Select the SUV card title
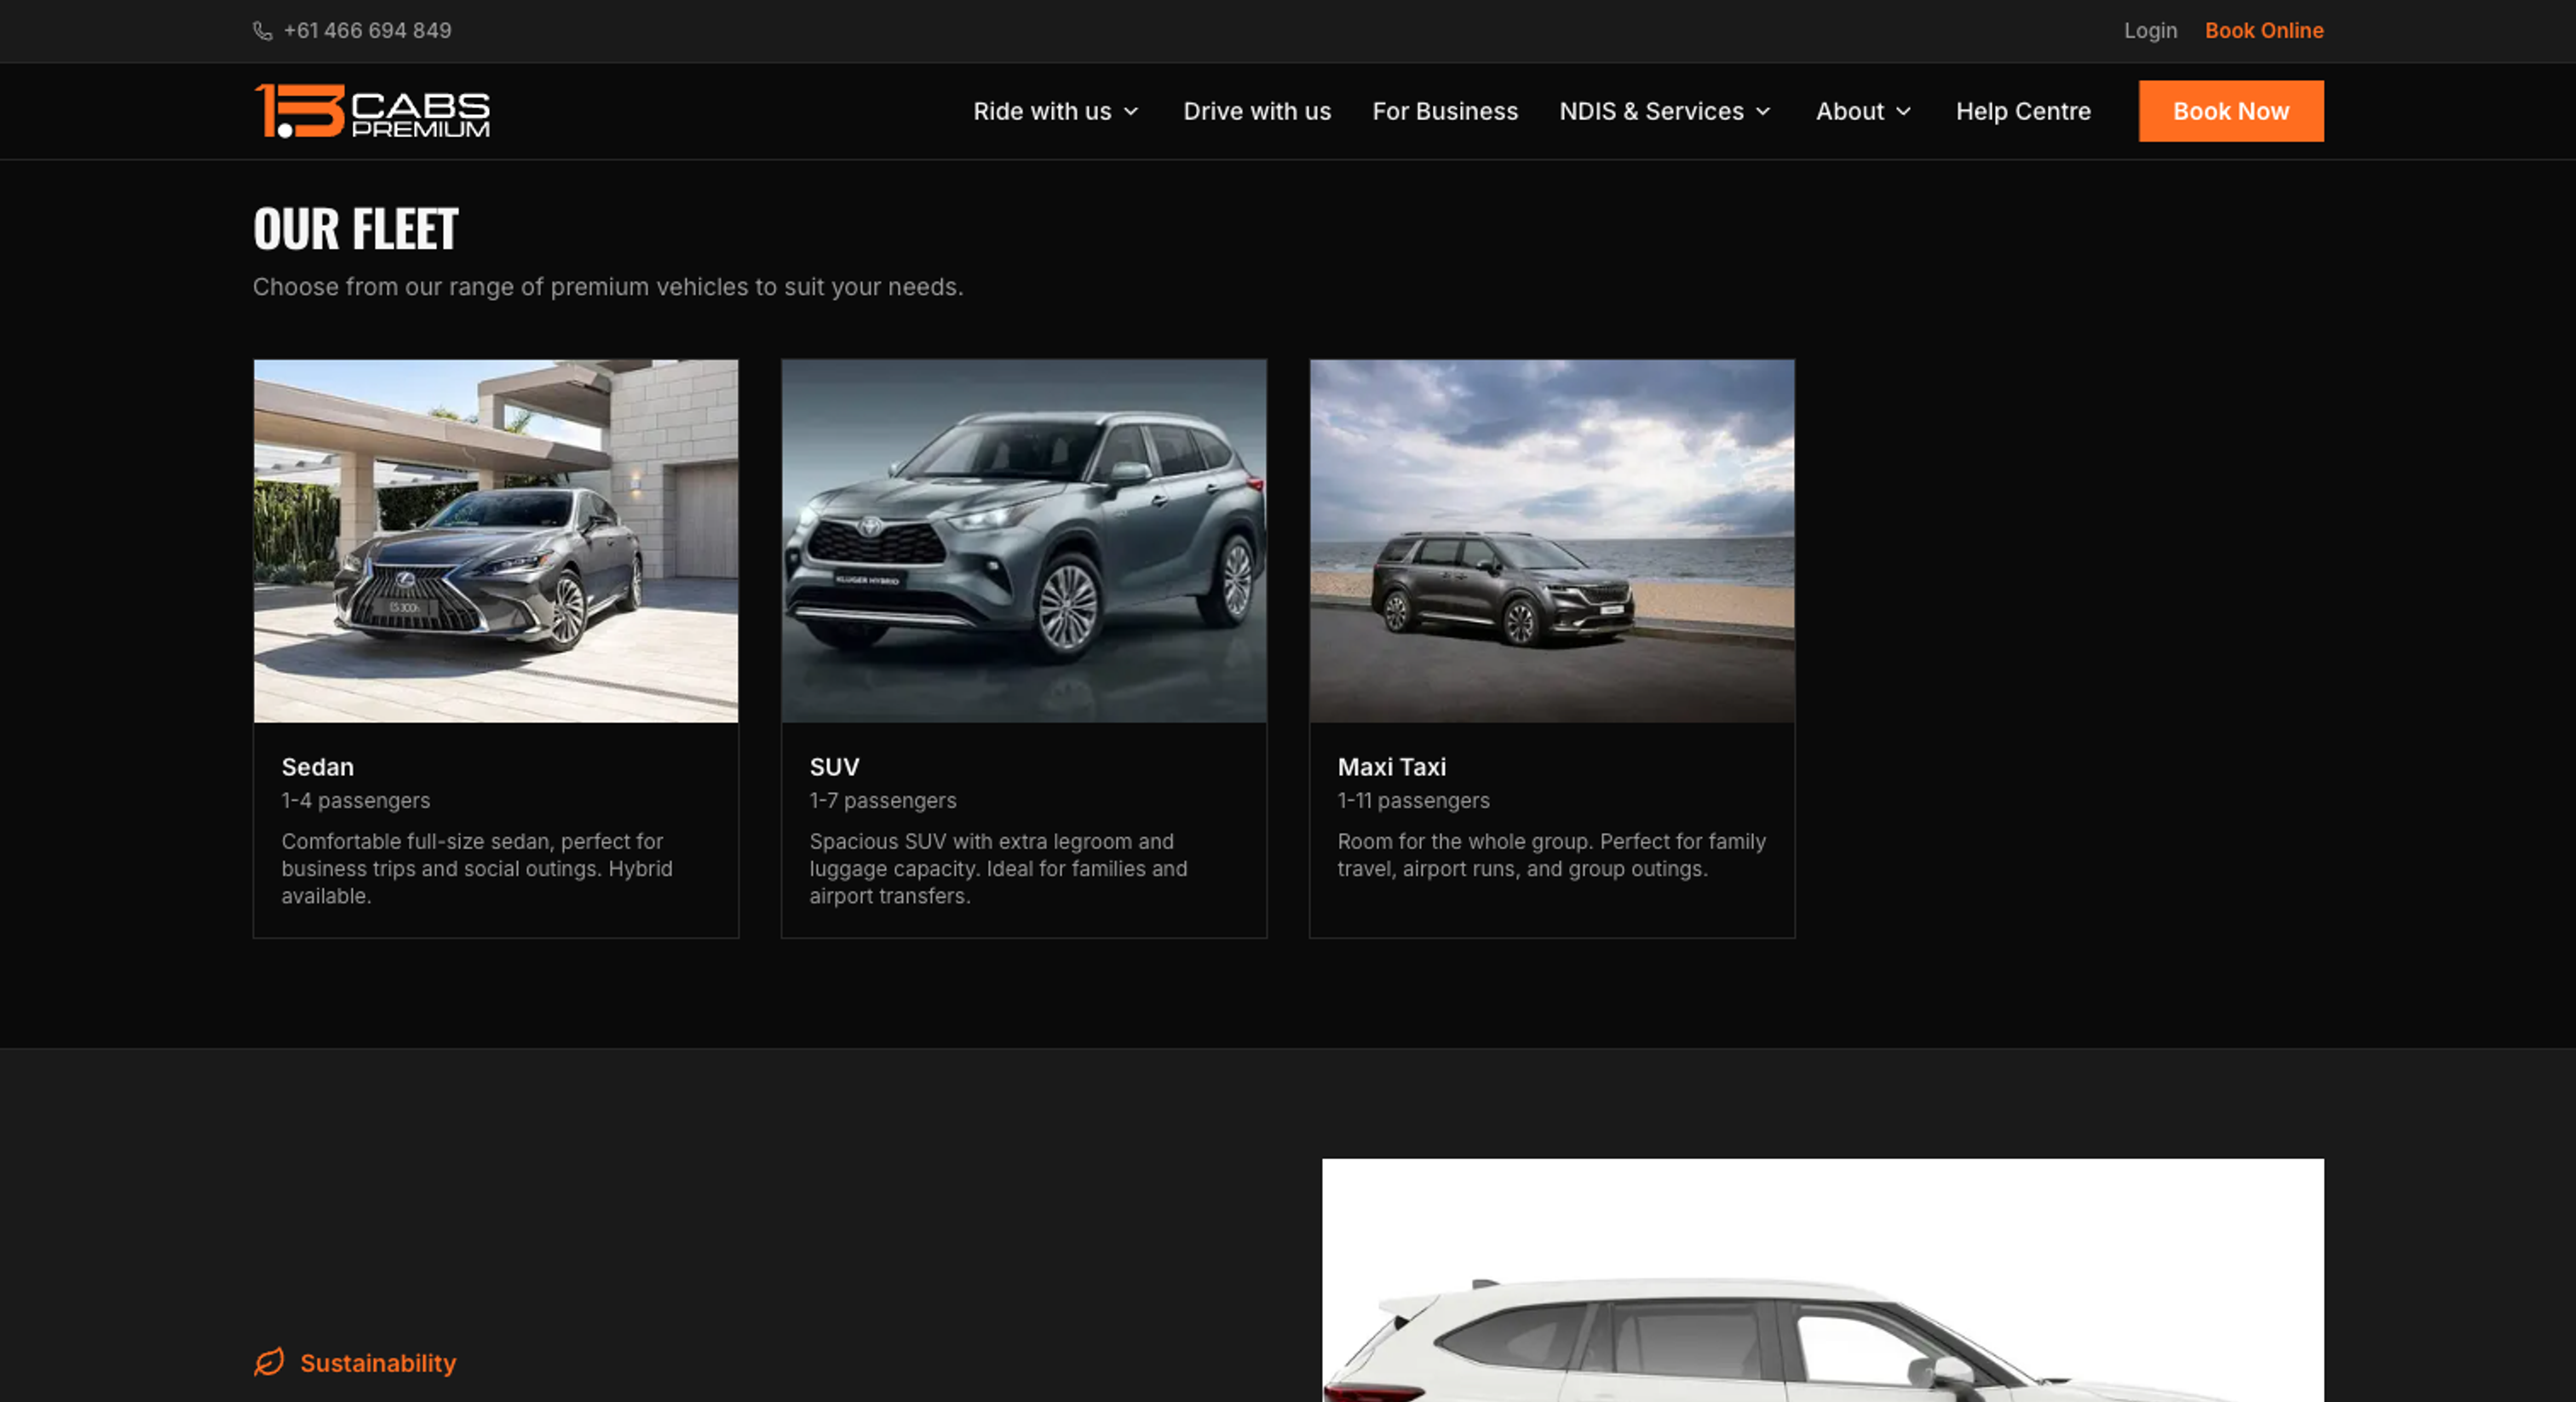 click(x=834, y=767)
